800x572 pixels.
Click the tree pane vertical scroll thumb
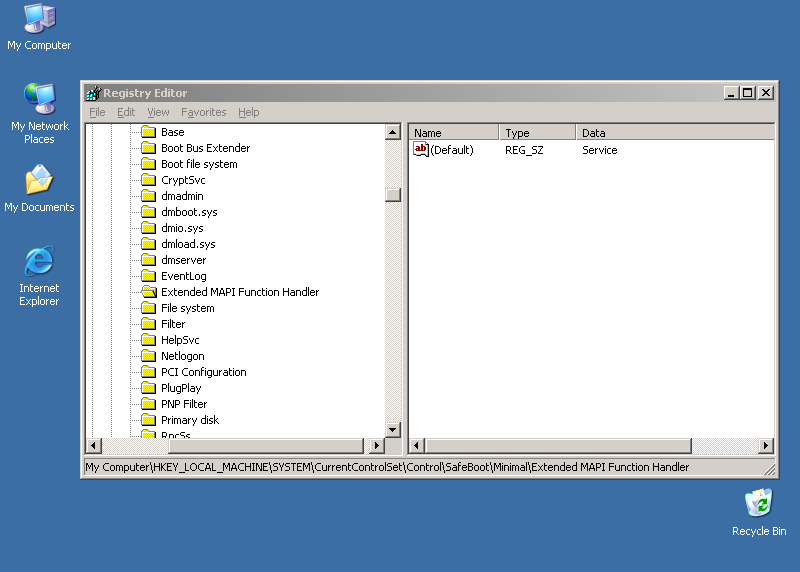[392, 195]
